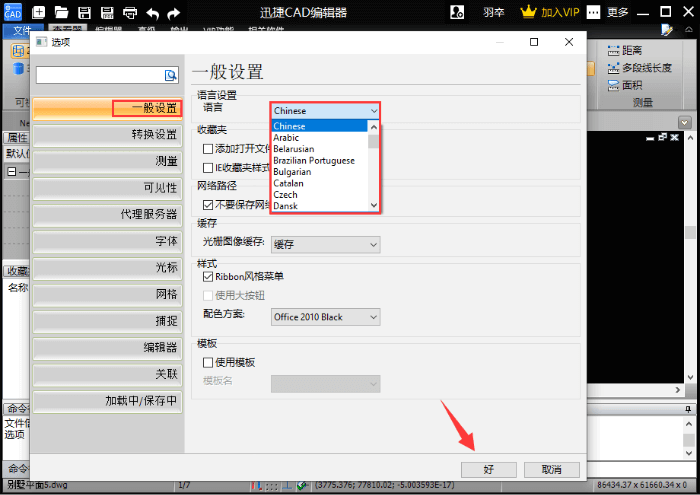The height and width of the screenshot is (495, 700).
Task: Choose Arabic from the language list
Action: click(x=320, y=138)
